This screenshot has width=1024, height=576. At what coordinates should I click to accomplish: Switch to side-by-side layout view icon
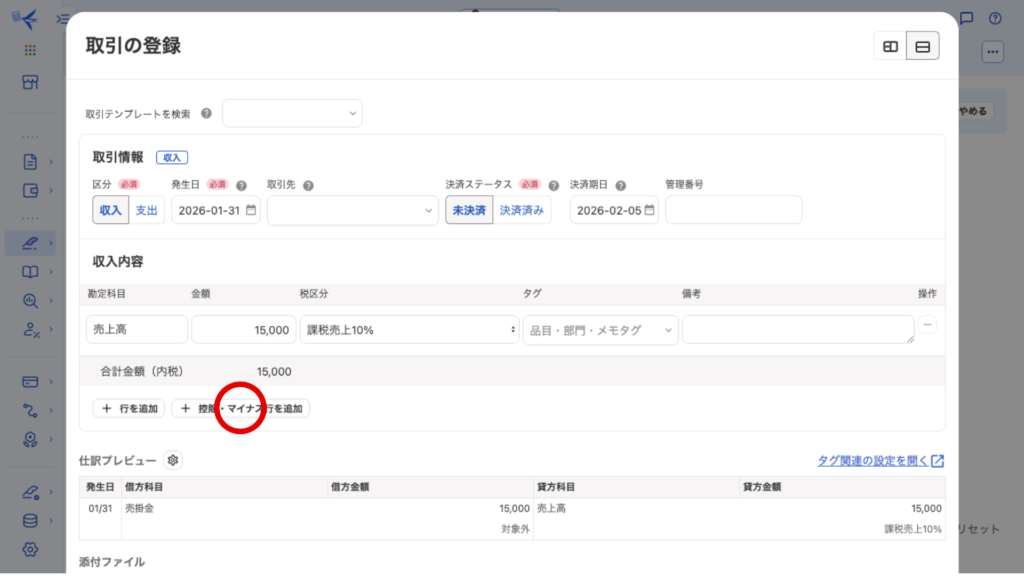pos(890,46)
